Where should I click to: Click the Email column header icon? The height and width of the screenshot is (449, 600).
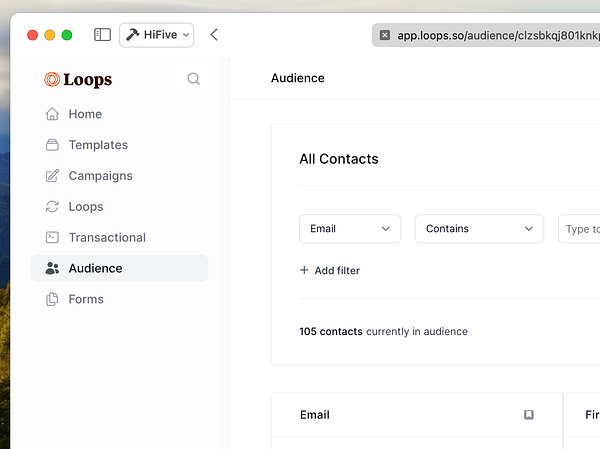[x=529, y=415]
